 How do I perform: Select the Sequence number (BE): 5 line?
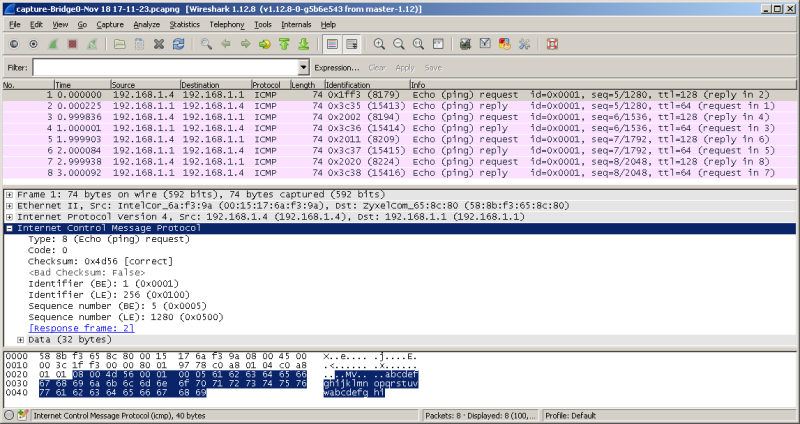(x=117, y=306)
